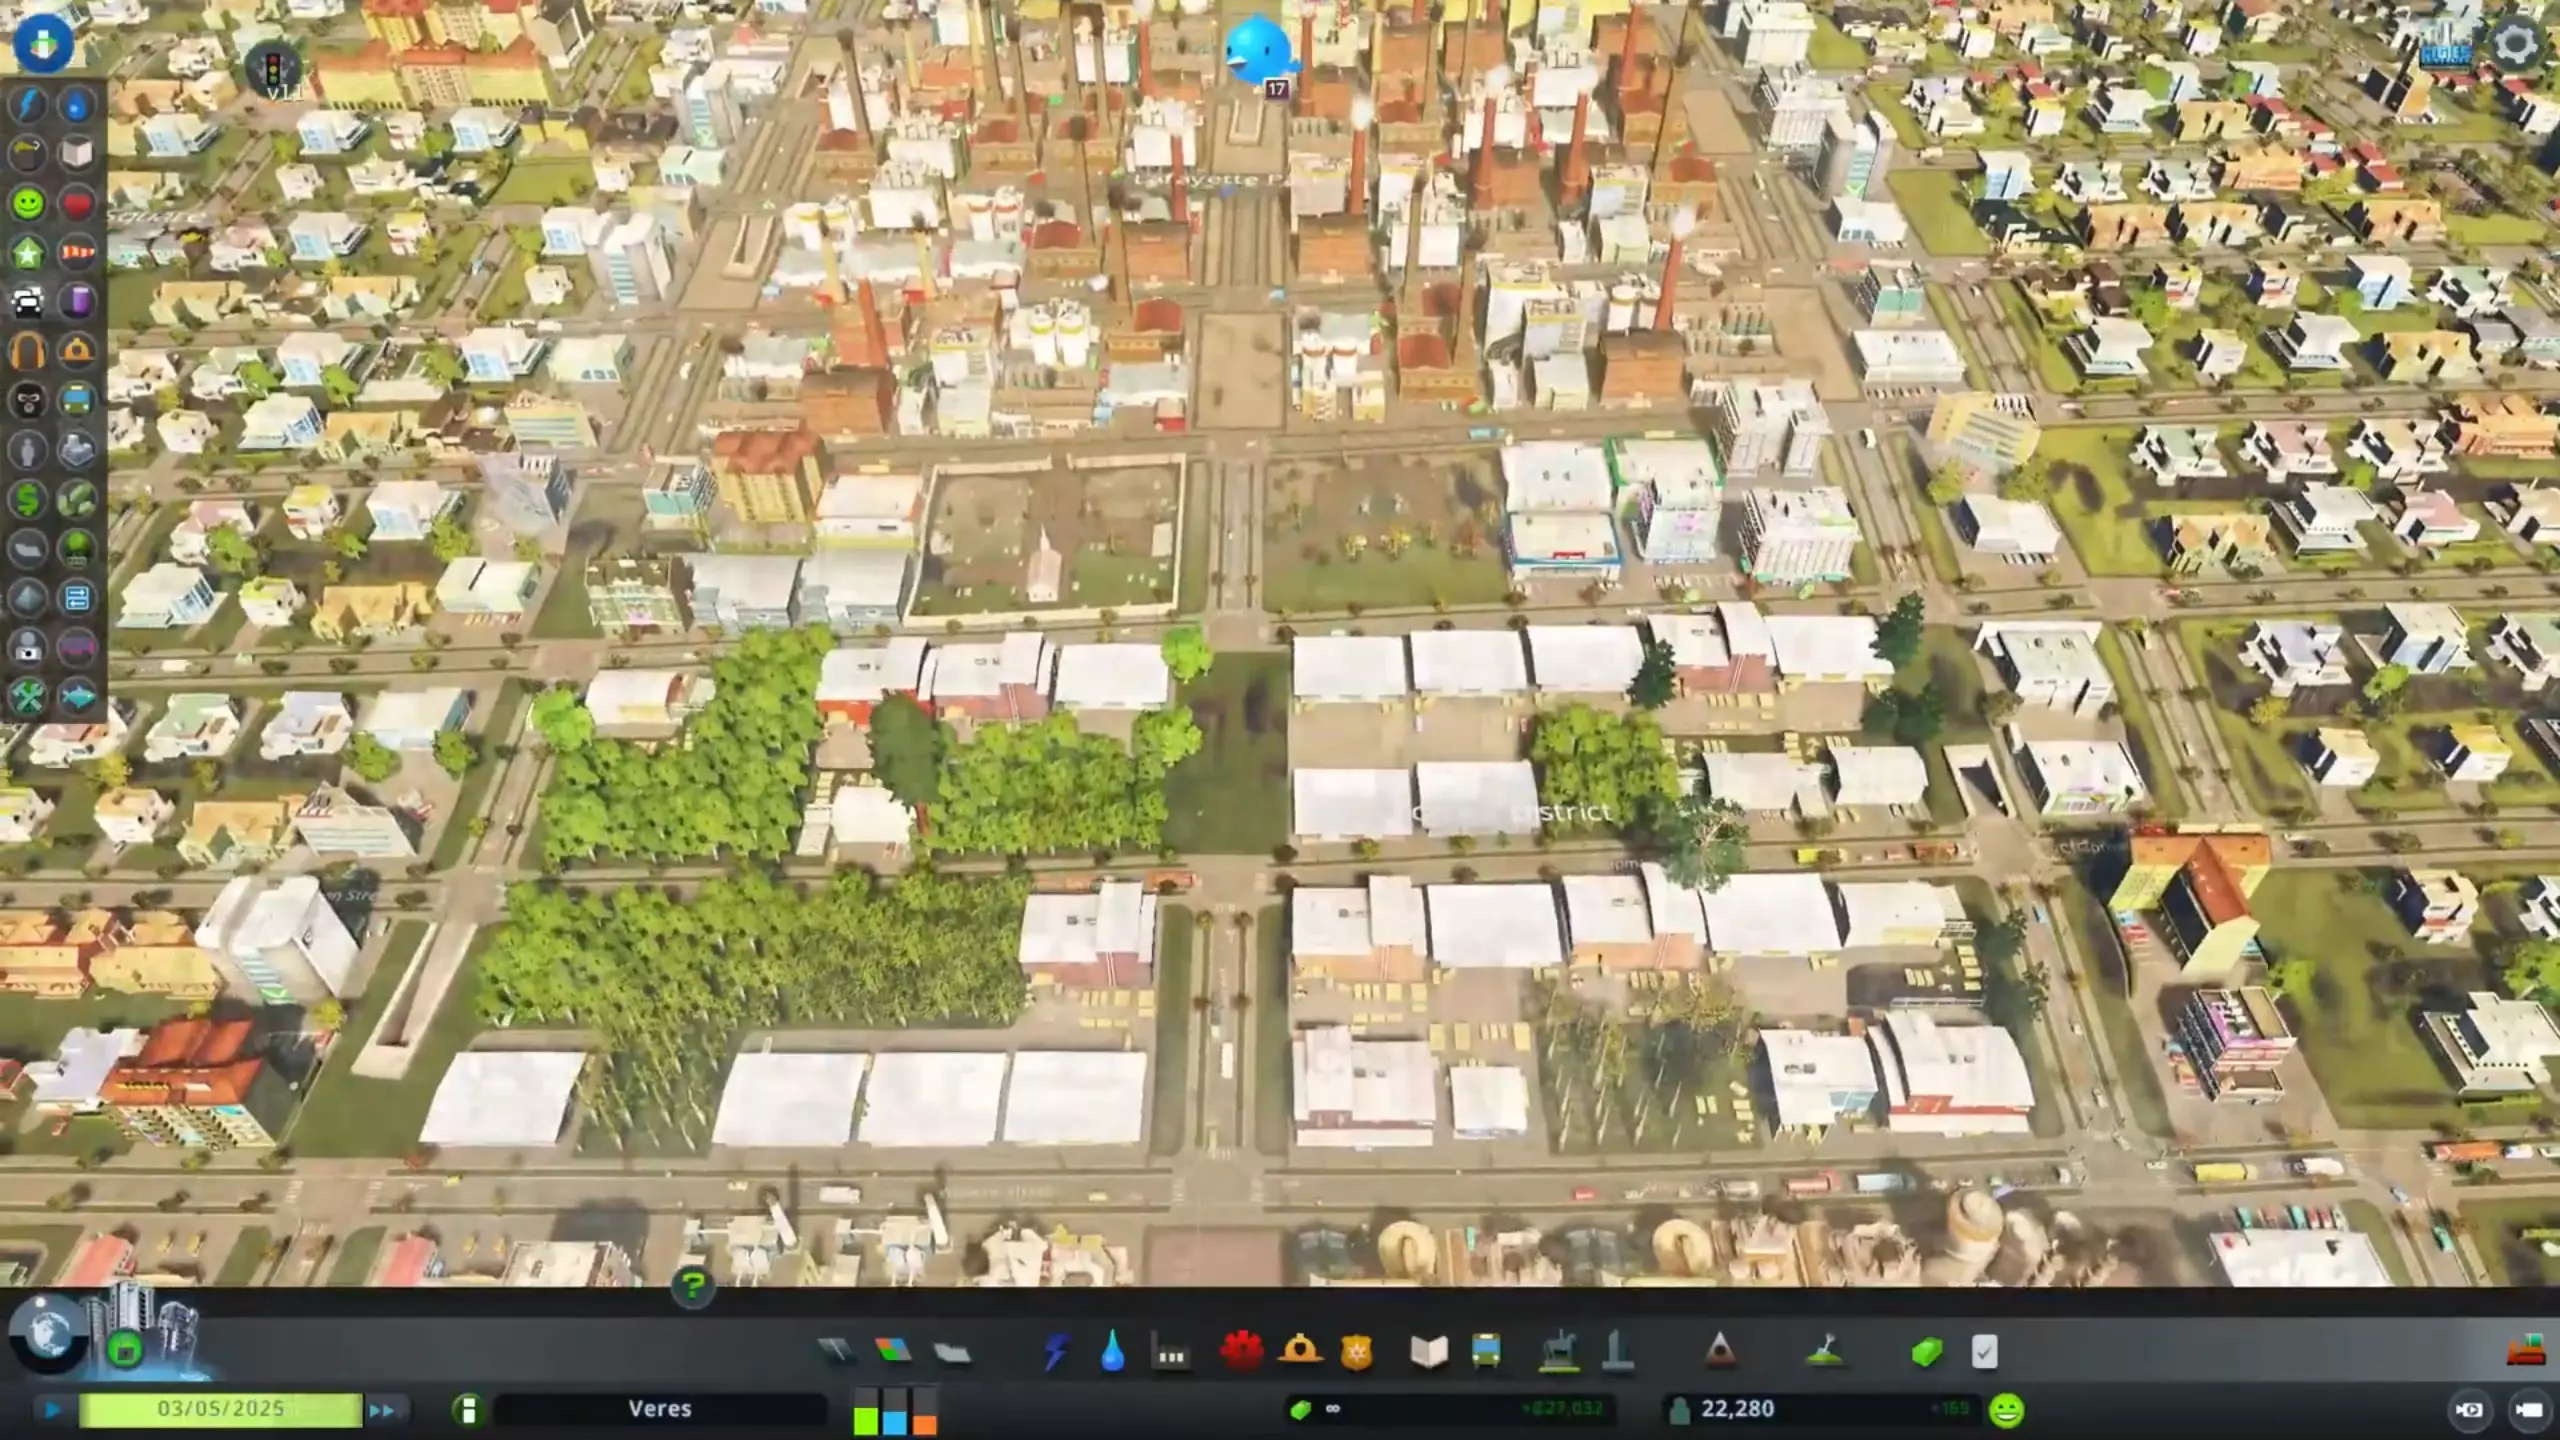Expand the Economy money panel
Image resolution: width=2560 pixels, height=1440 pixels.
tap(1927, 1352)
